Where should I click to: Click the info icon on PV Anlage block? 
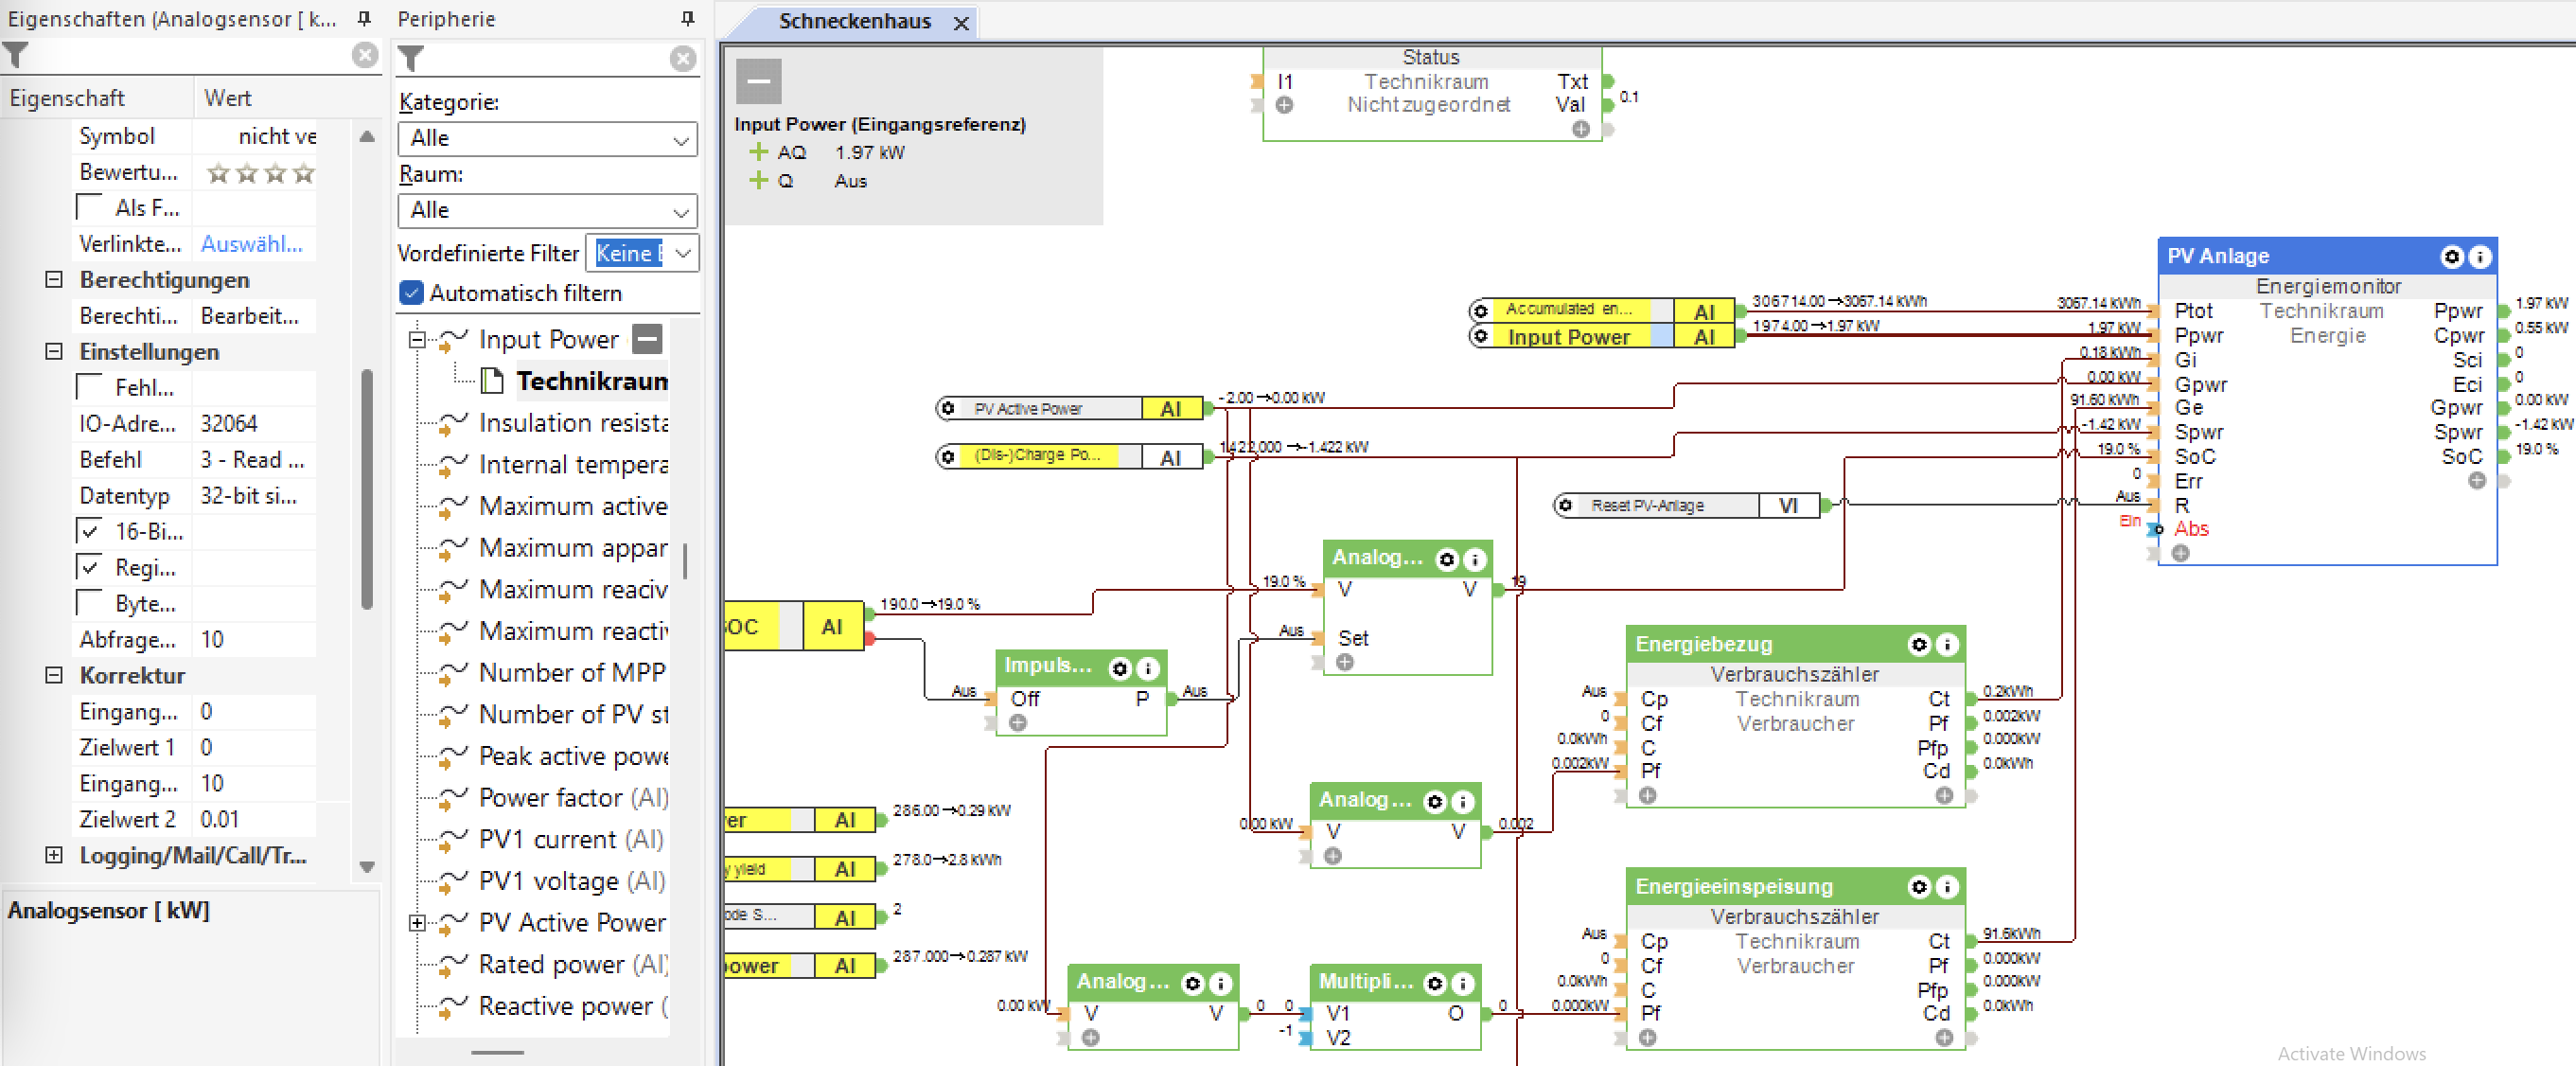(2479, 257)
